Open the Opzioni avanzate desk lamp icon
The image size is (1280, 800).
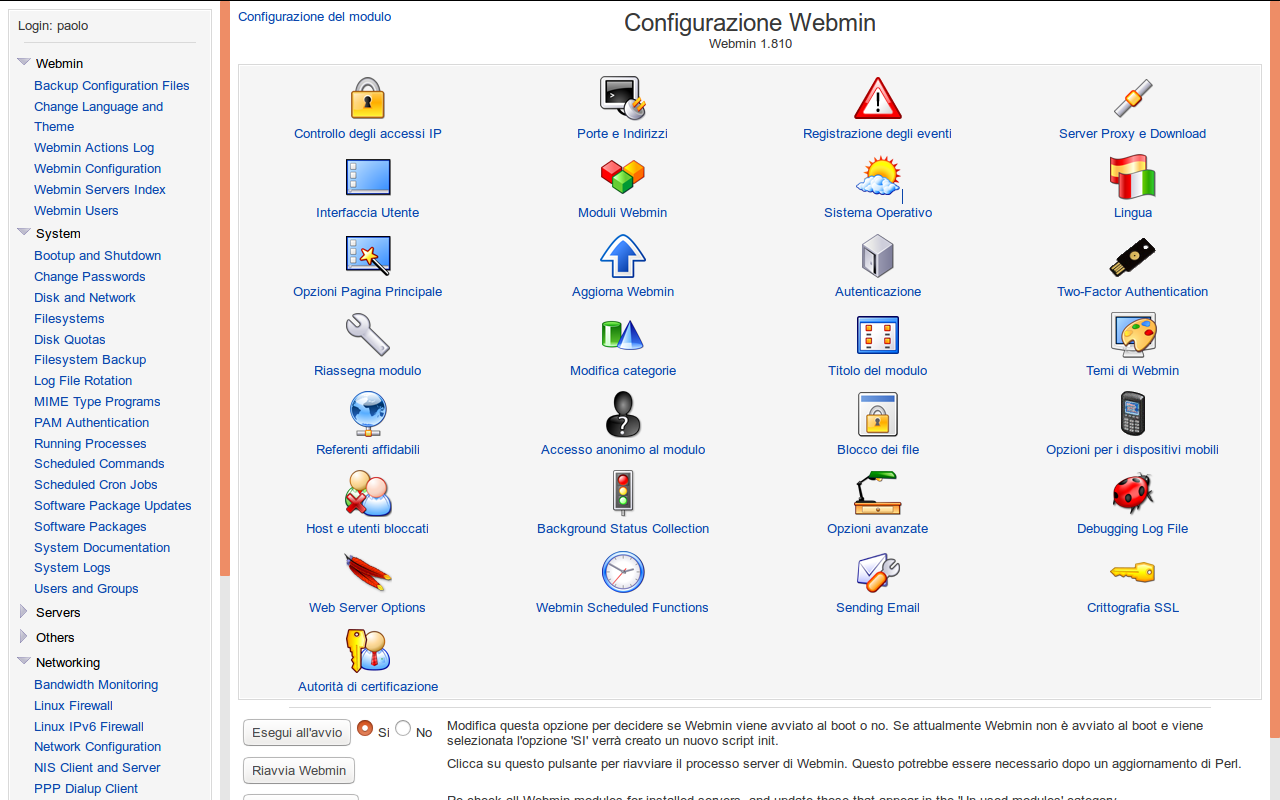878,493
